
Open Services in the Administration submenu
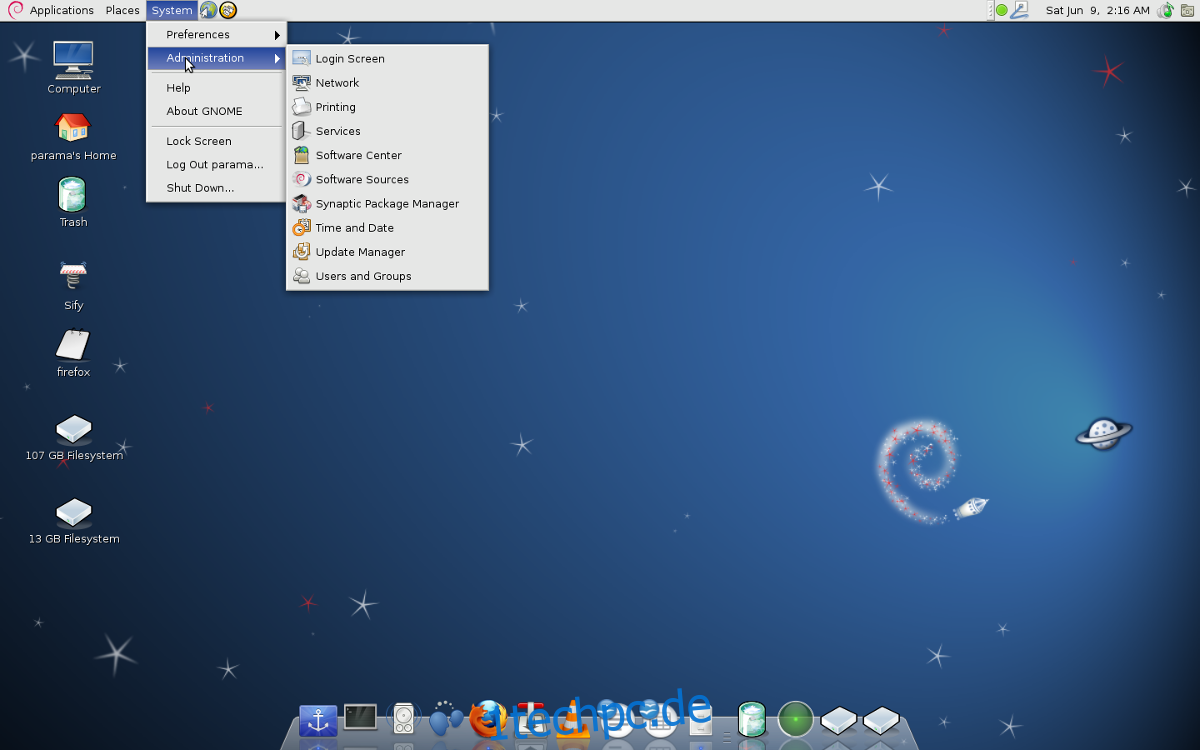[387, 131]
